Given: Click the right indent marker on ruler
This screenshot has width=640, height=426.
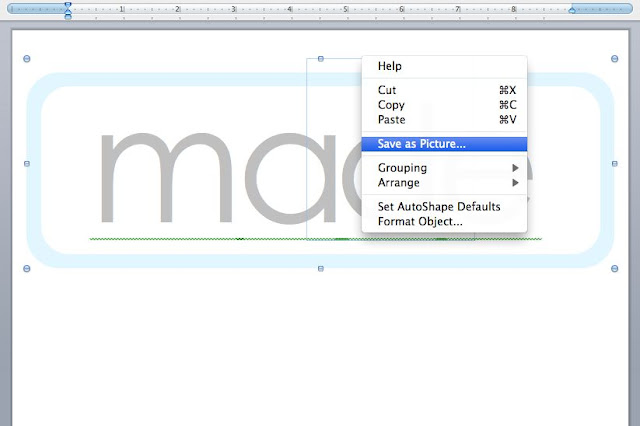Looking at the screenshot, I should tap(572, 10).
